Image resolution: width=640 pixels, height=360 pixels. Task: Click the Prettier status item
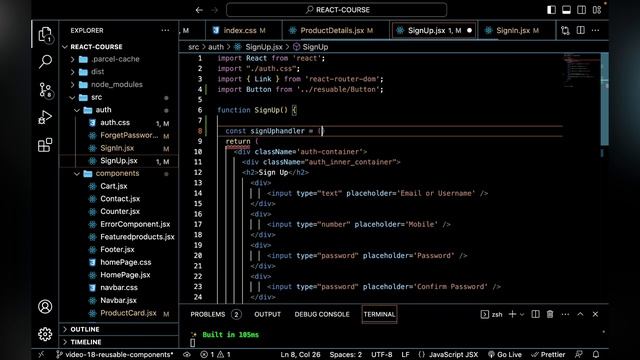pyautogui.click(x=548, y=354)
